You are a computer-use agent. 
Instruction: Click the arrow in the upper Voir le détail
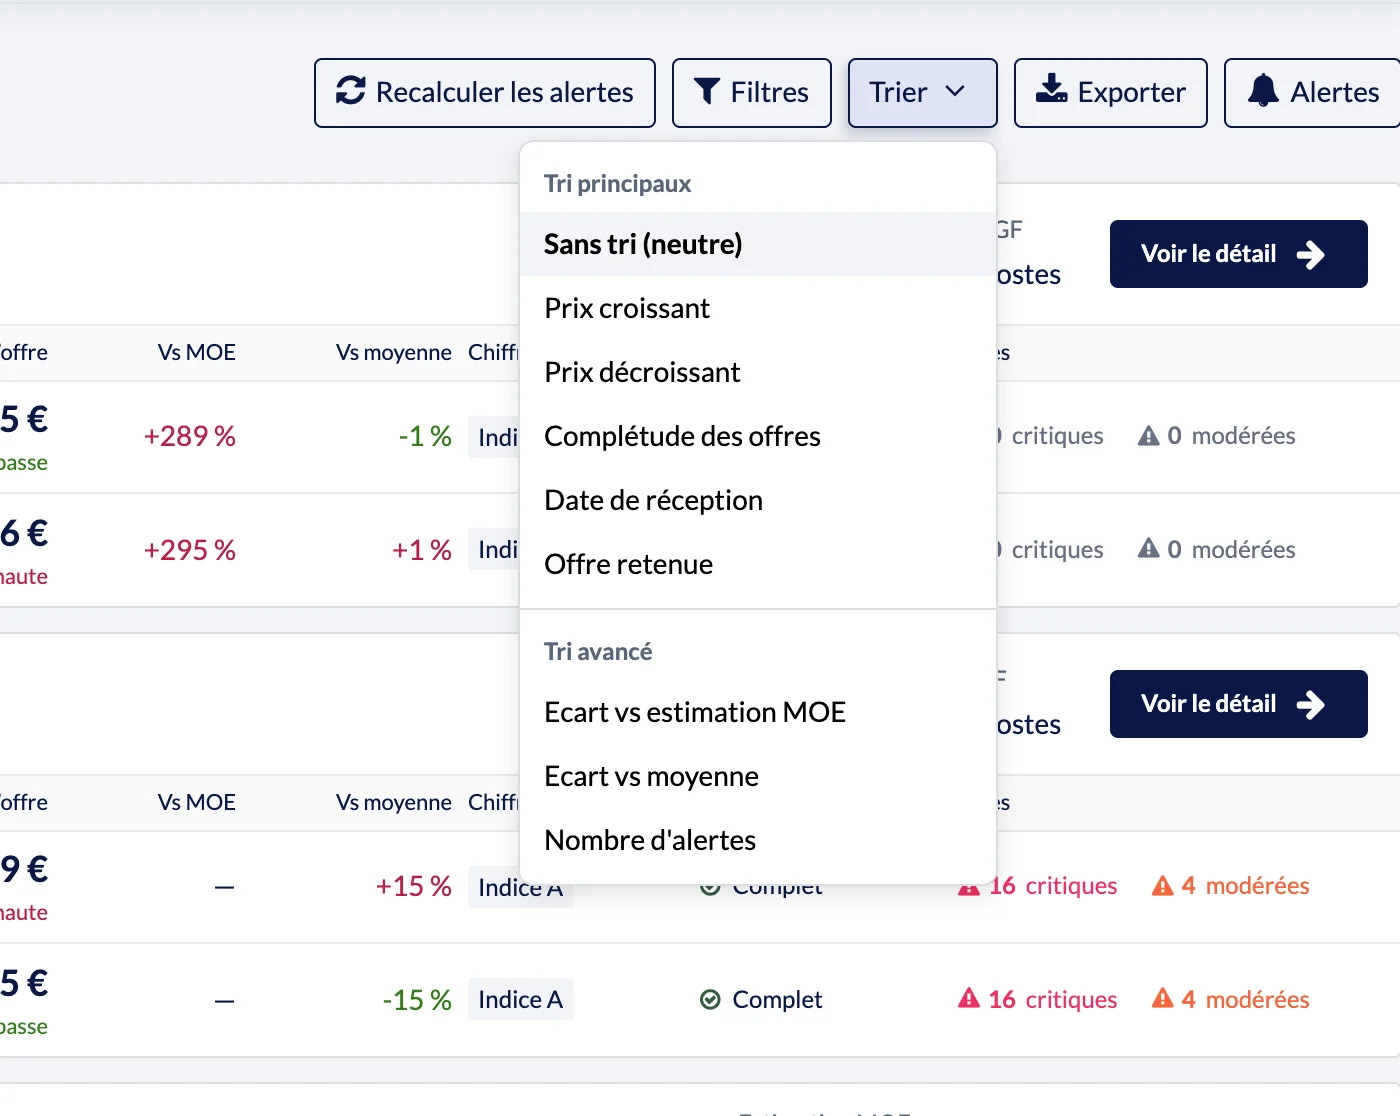pos(1310,254)
